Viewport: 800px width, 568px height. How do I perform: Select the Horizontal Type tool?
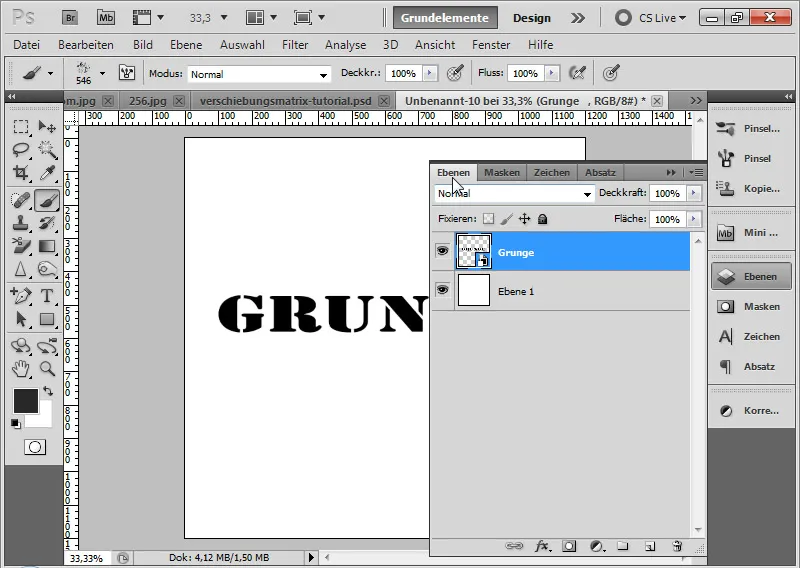click(x=47, y=296)
